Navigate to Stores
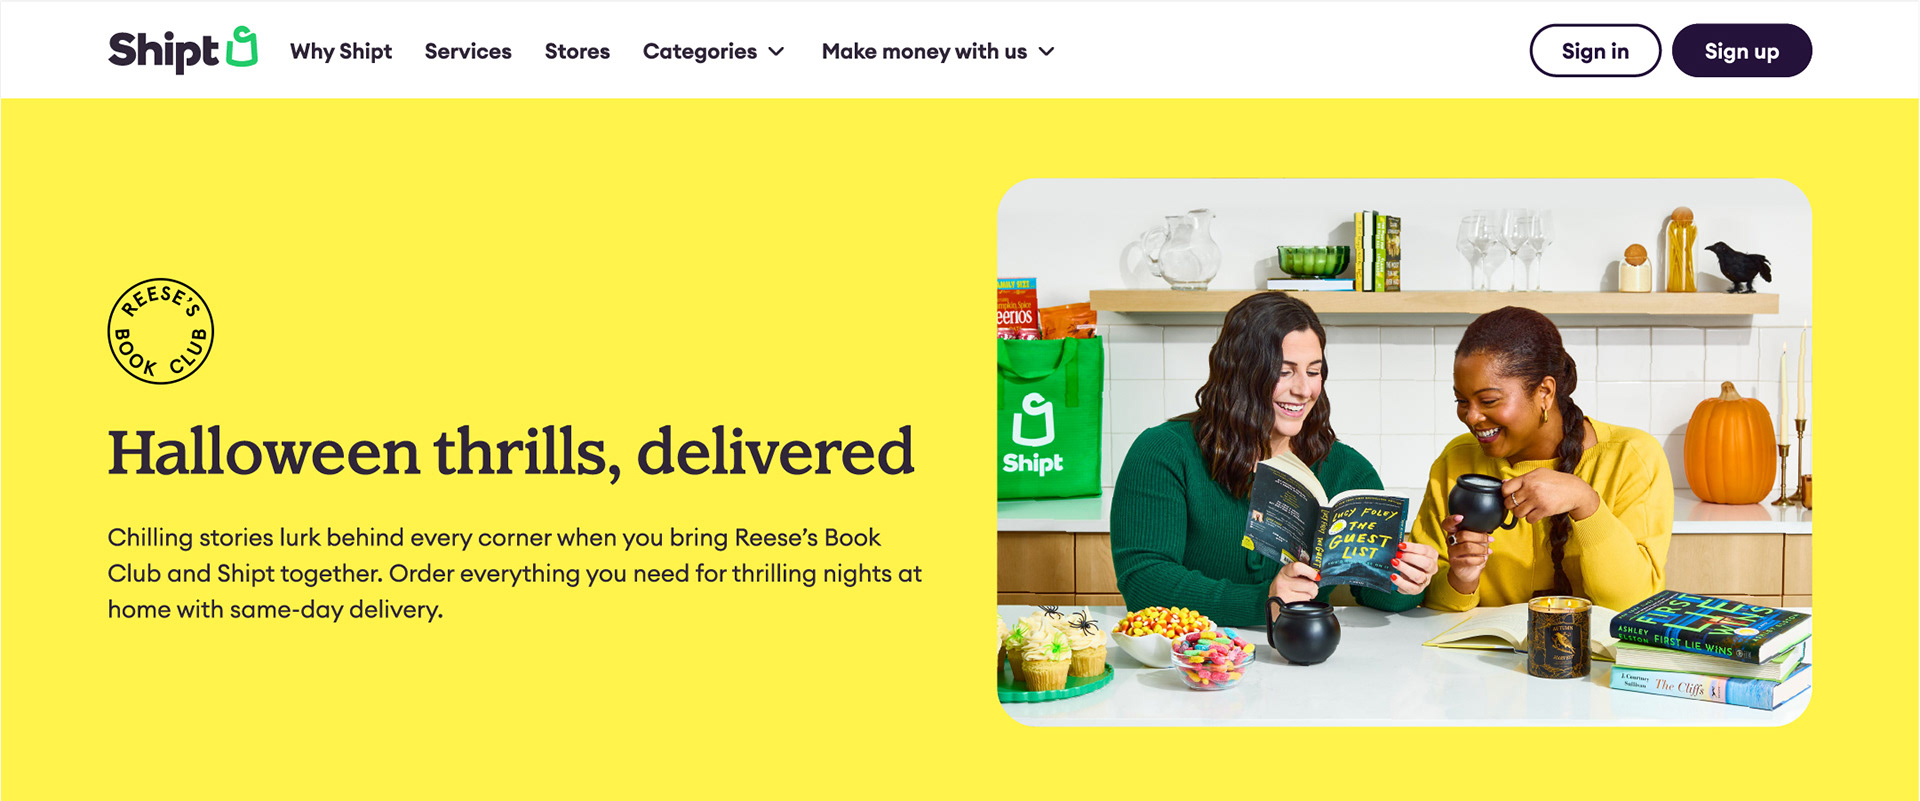This screenshot has width=1920, height=801. point(577,51)
